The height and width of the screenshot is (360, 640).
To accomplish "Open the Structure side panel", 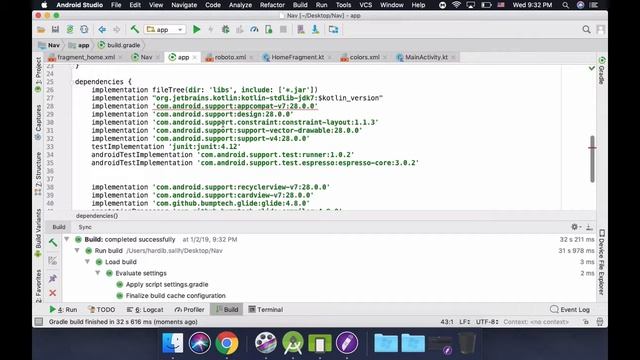I will point(38,173).
